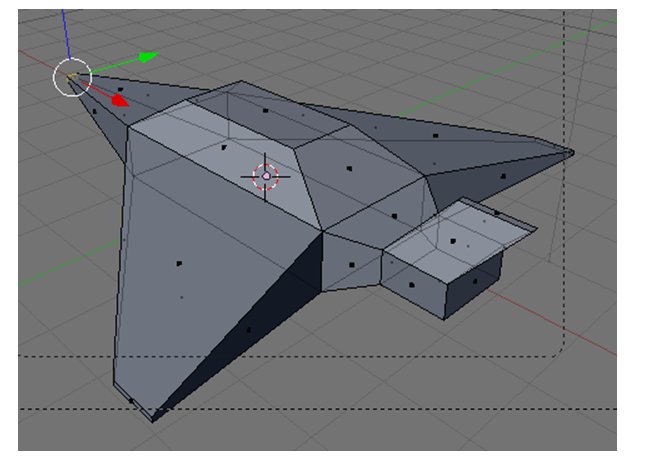Select the face dot near left wing bottom tip
645x468 pixels.
point(131,401)
